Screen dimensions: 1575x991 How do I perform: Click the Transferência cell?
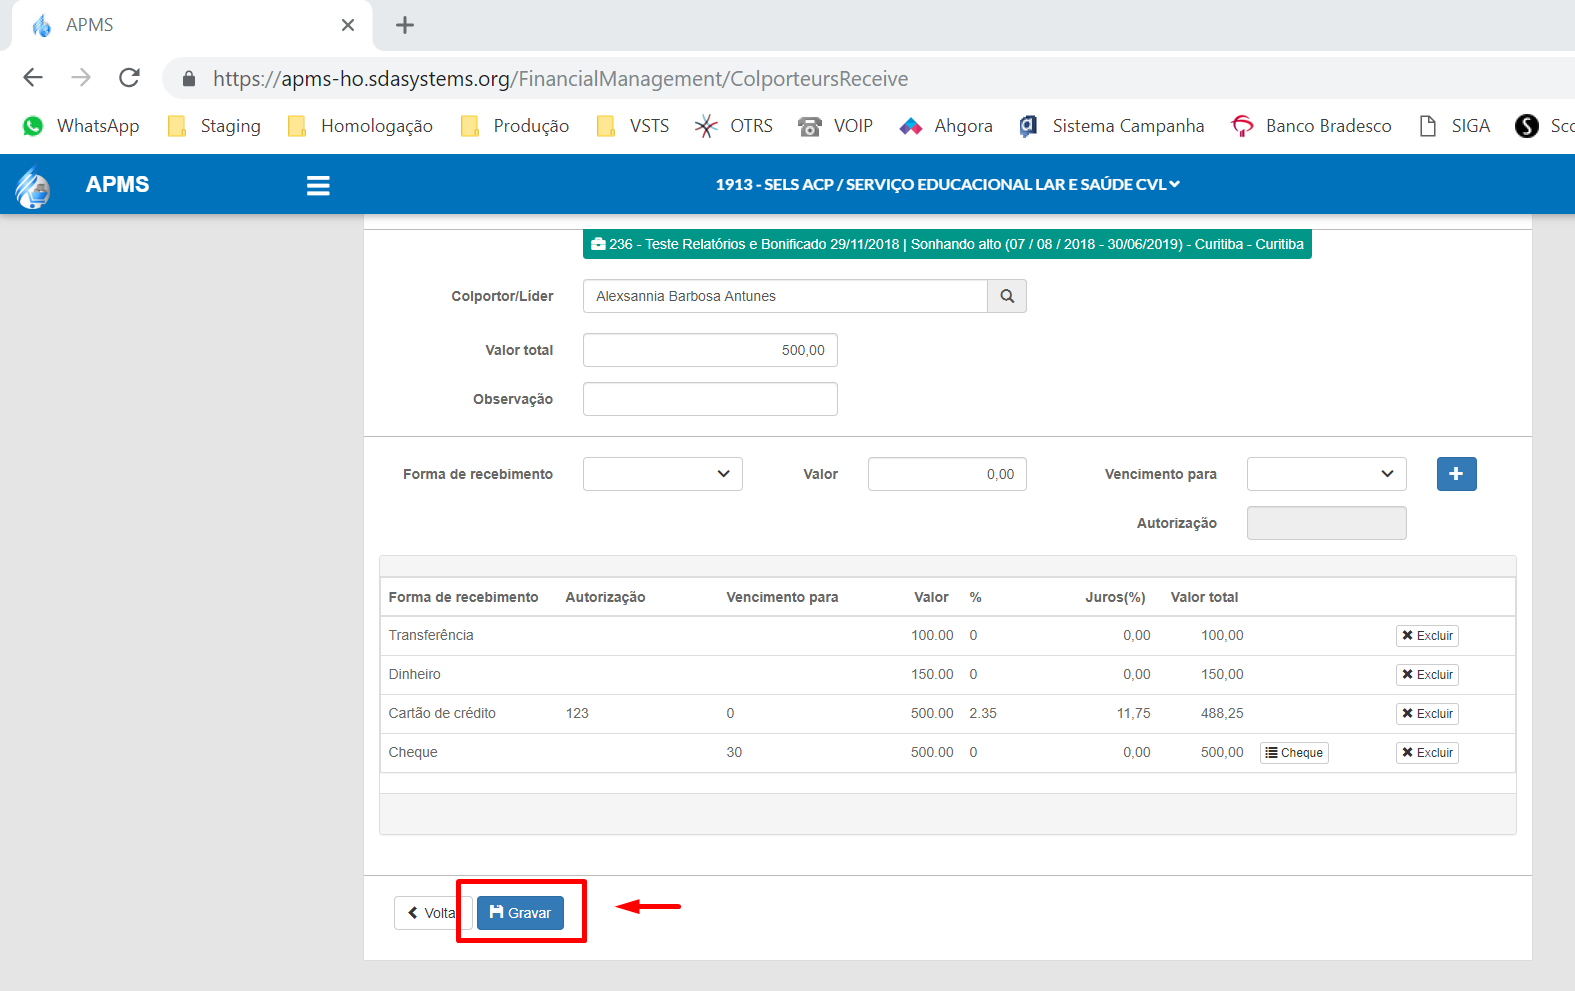click(431, 635)
